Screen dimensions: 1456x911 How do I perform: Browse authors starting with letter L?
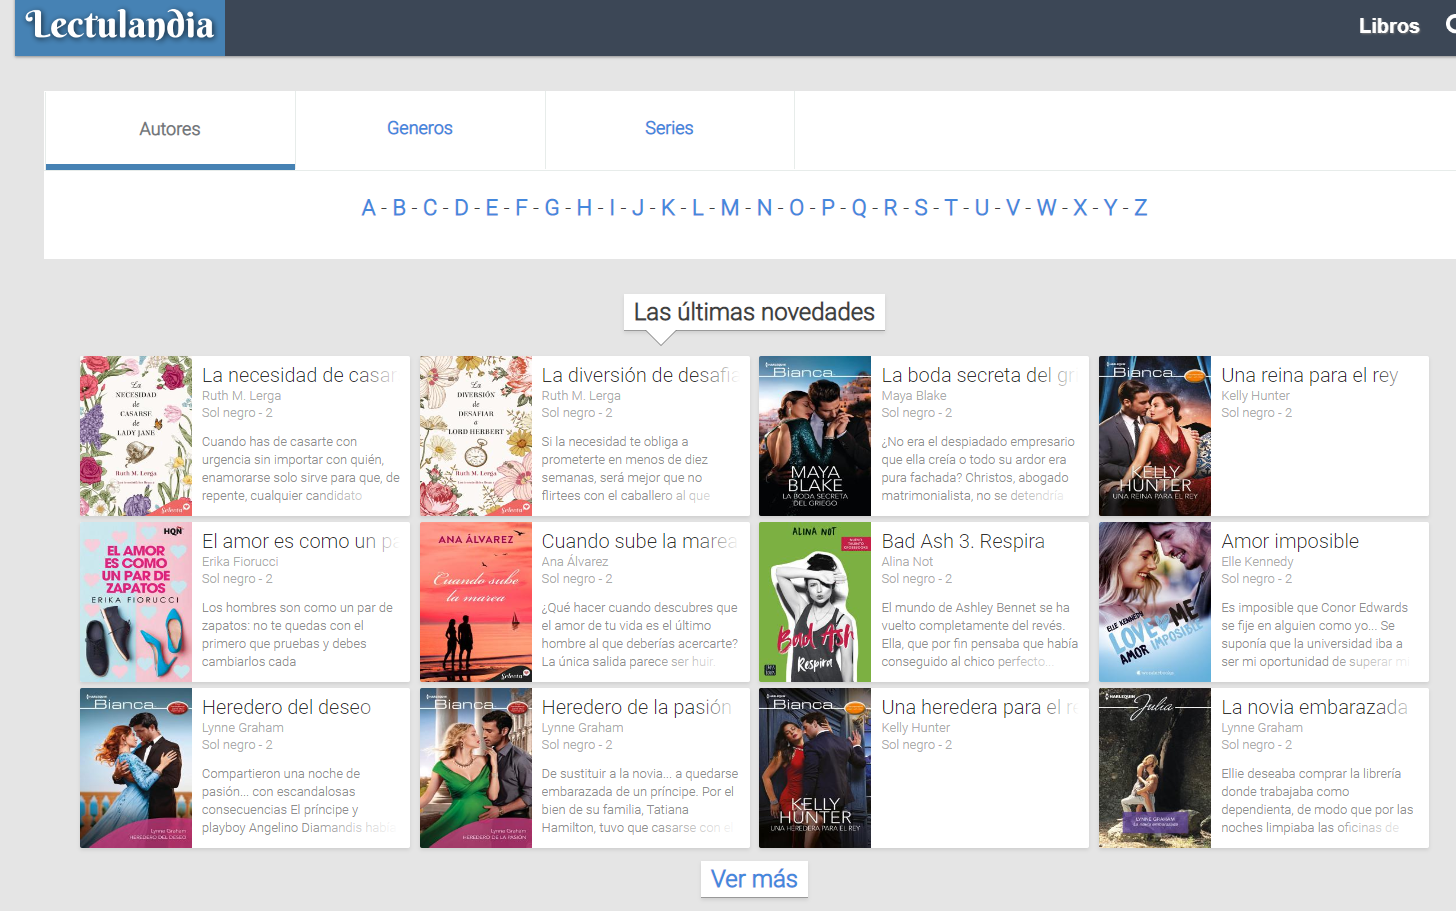pos(698,208)
